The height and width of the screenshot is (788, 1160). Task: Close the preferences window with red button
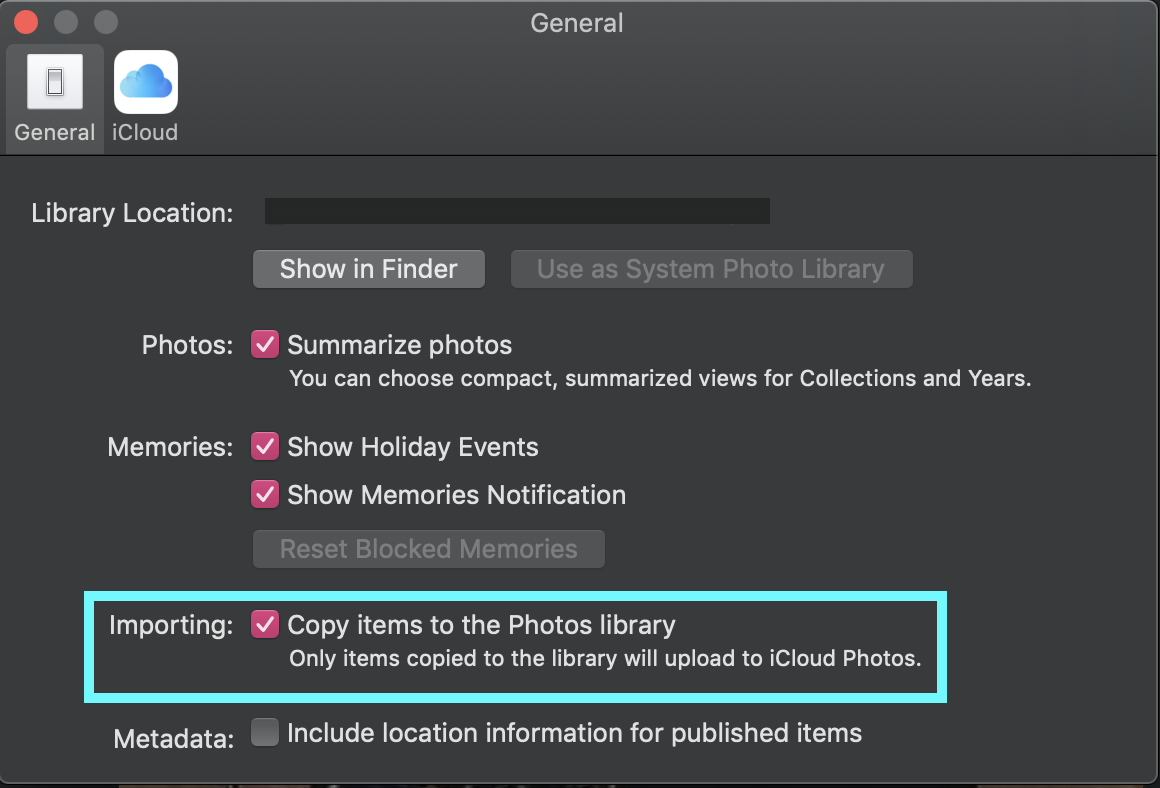point(26,22)
